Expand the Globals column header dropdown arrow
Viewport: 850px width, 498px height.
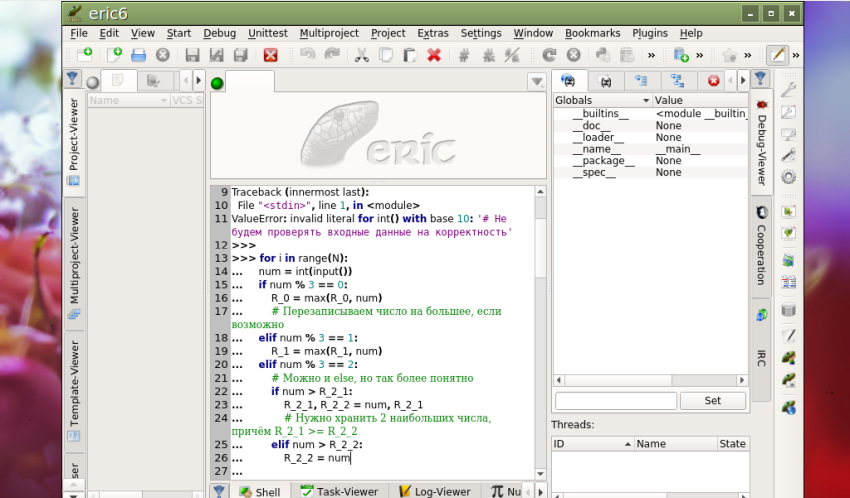coord(645,101)
